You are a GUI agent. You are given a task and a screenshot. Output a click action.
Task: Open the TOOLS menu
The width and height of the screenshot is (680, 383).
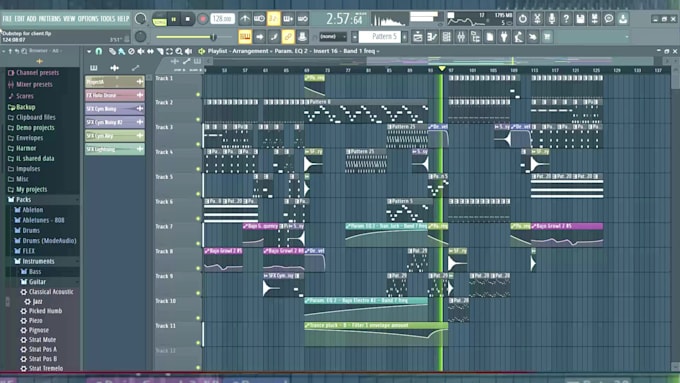coord(108,19)
